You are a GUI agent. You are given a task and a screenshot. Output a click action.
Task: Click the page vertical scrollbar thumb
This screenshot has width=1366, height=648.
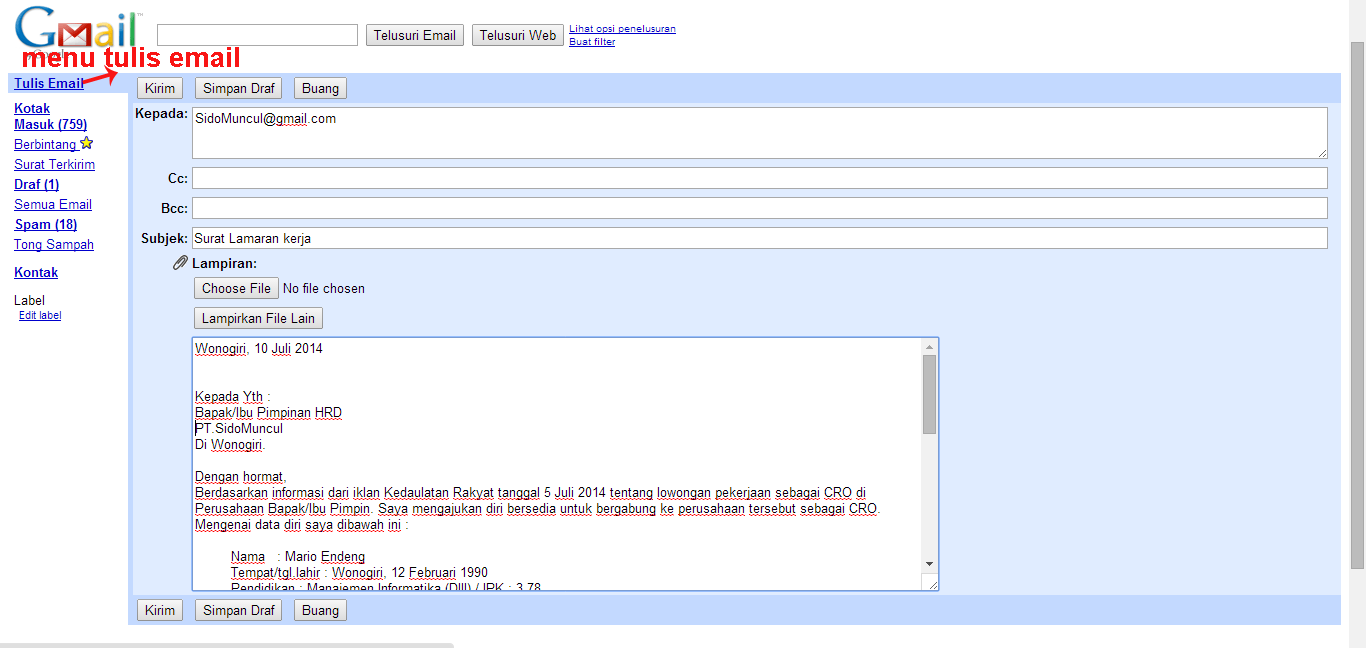point(1358,305)
